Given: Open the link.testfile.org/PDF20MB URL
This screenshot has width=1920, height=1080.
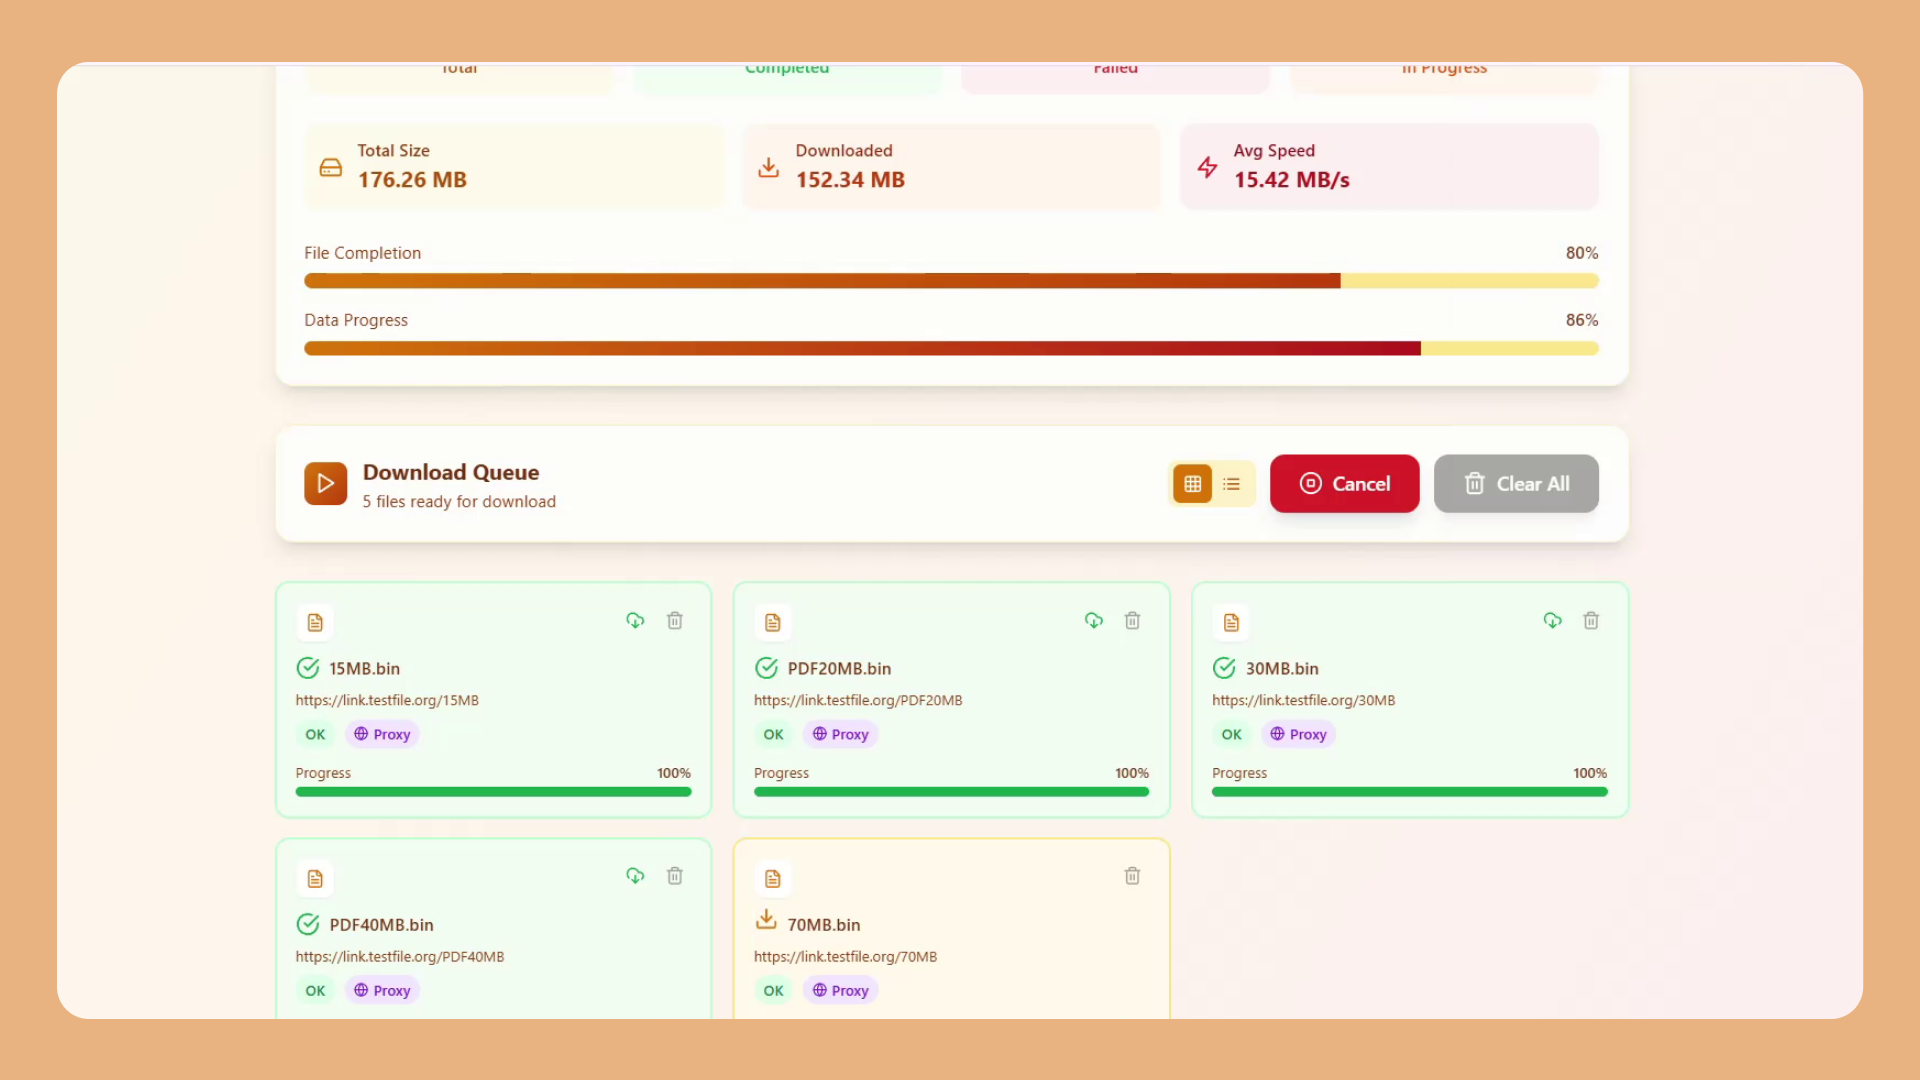Looking at the screenshot, I should (x=857, y=700).
